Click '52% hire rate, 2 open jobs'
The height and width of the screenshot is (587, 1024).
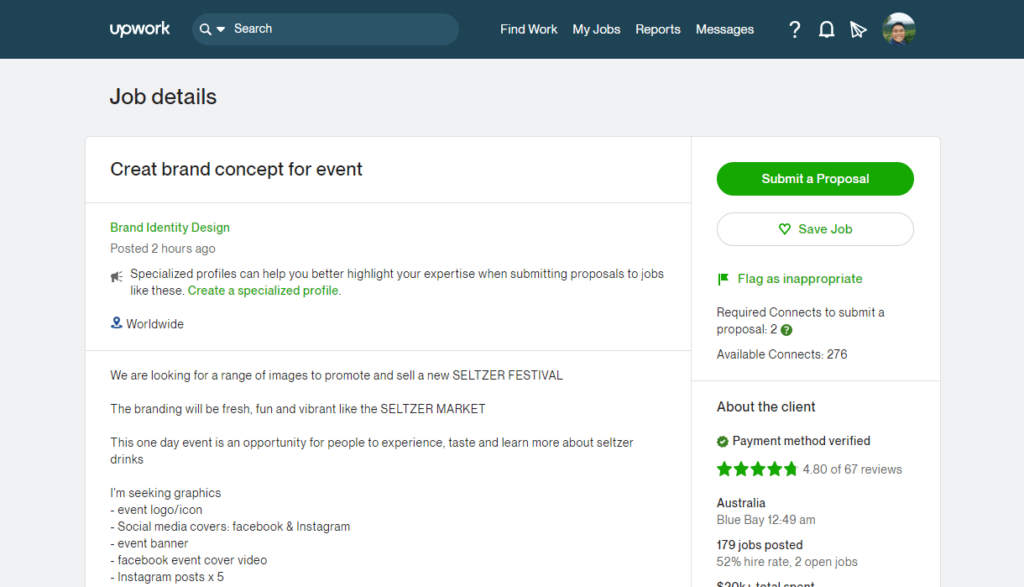(787, 562)
